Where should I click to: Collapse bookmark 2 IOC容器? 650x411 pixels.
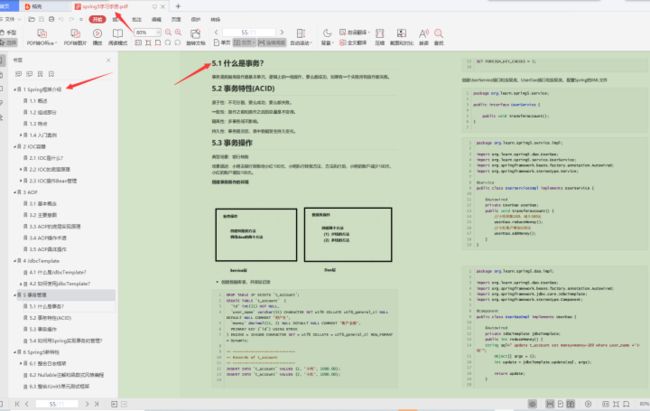15,147
